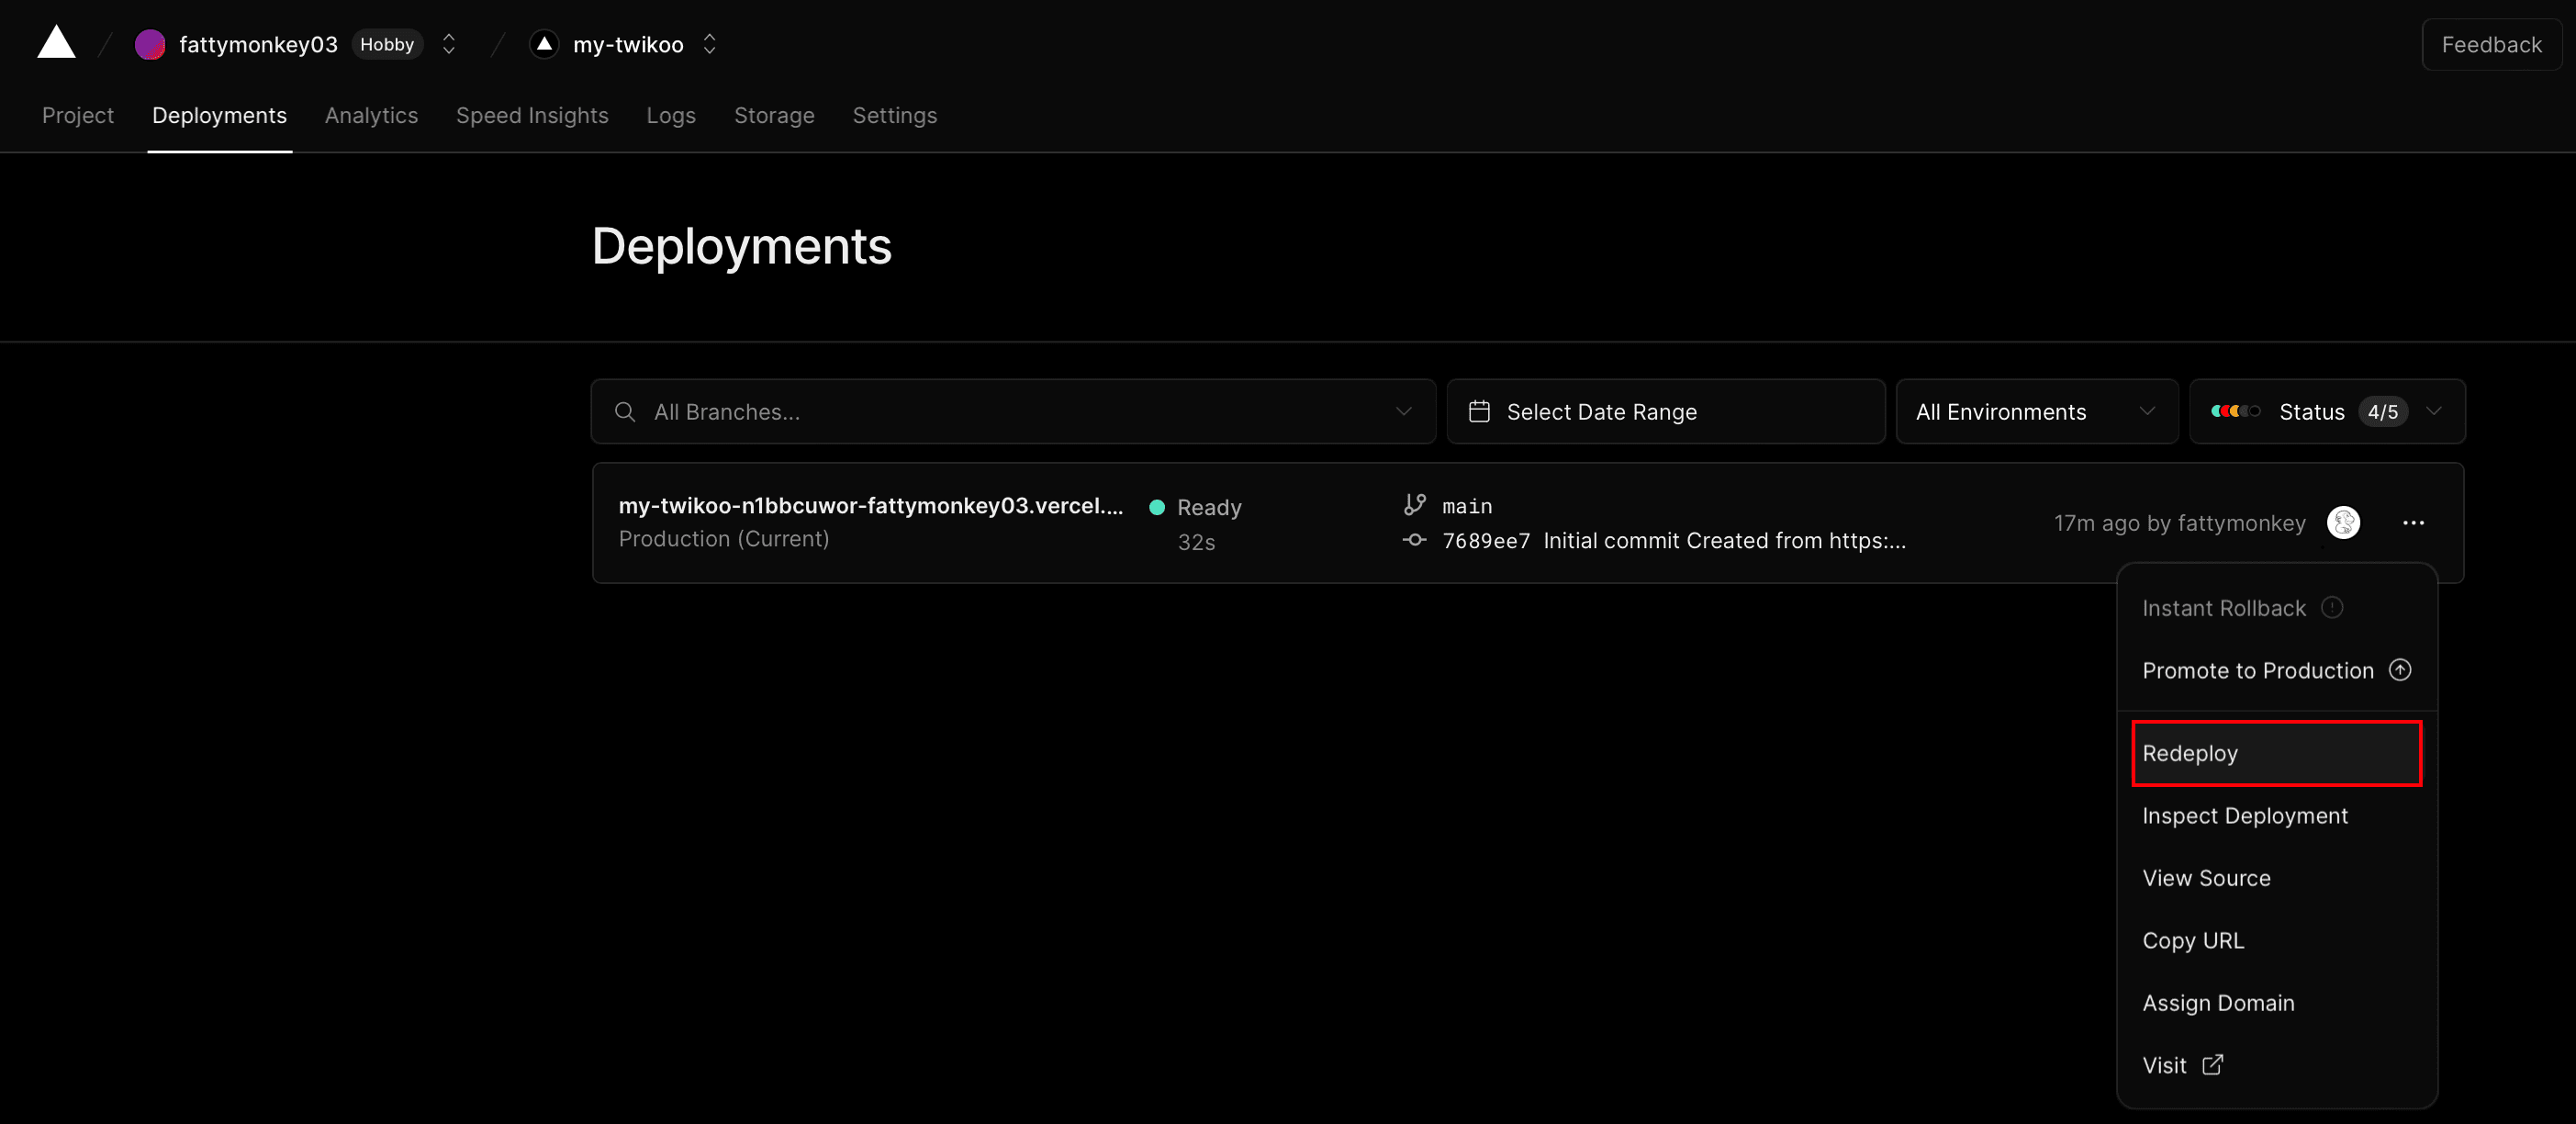Click the colored status dots icon
2576x1124 pixels.
[x=2235, y=411]
